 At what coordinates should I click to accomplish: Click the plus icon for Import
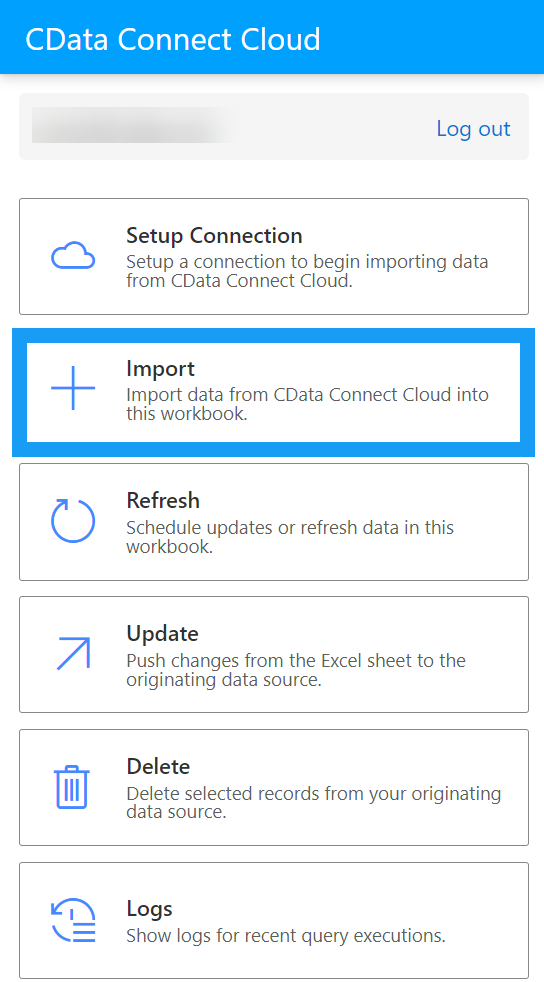click(73, 388)
